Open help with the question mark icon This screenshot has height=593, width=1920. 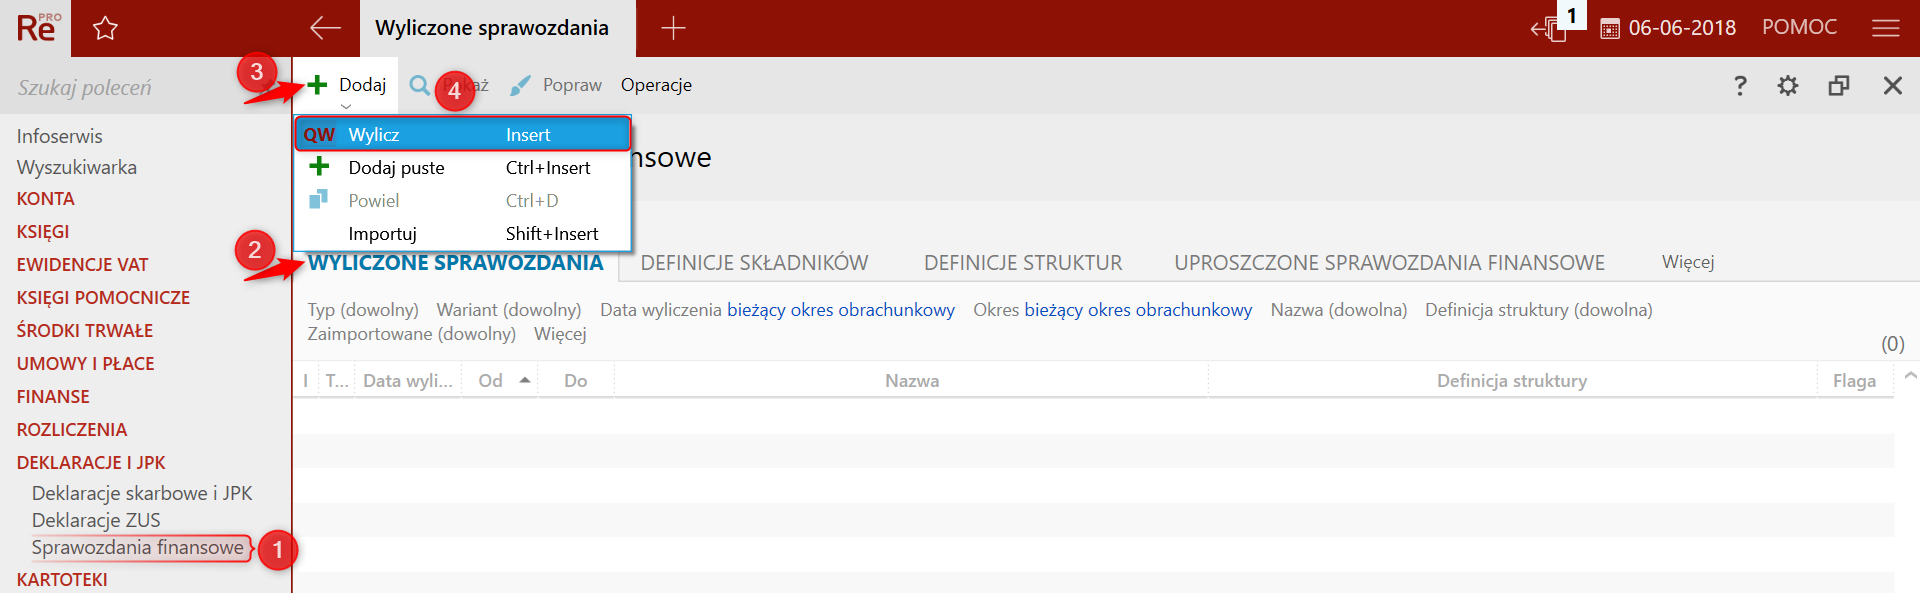[1740, 85]
